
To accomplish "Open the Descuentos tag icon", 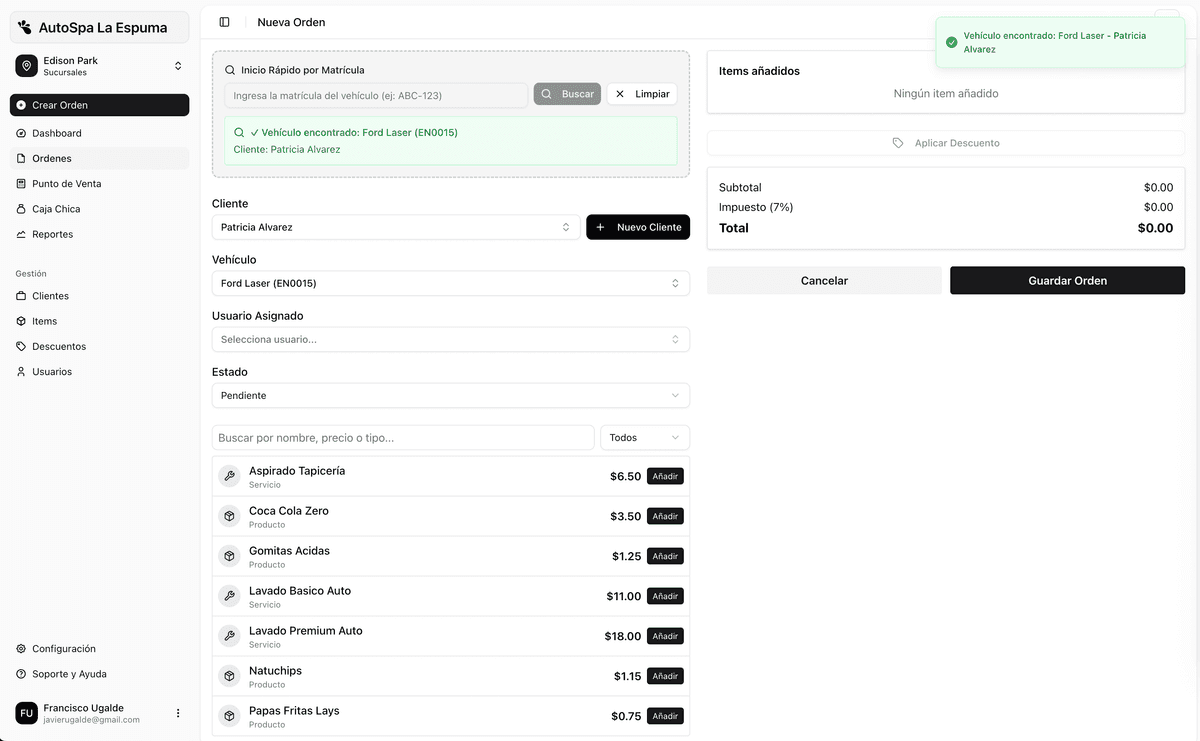I will [21, 346].
